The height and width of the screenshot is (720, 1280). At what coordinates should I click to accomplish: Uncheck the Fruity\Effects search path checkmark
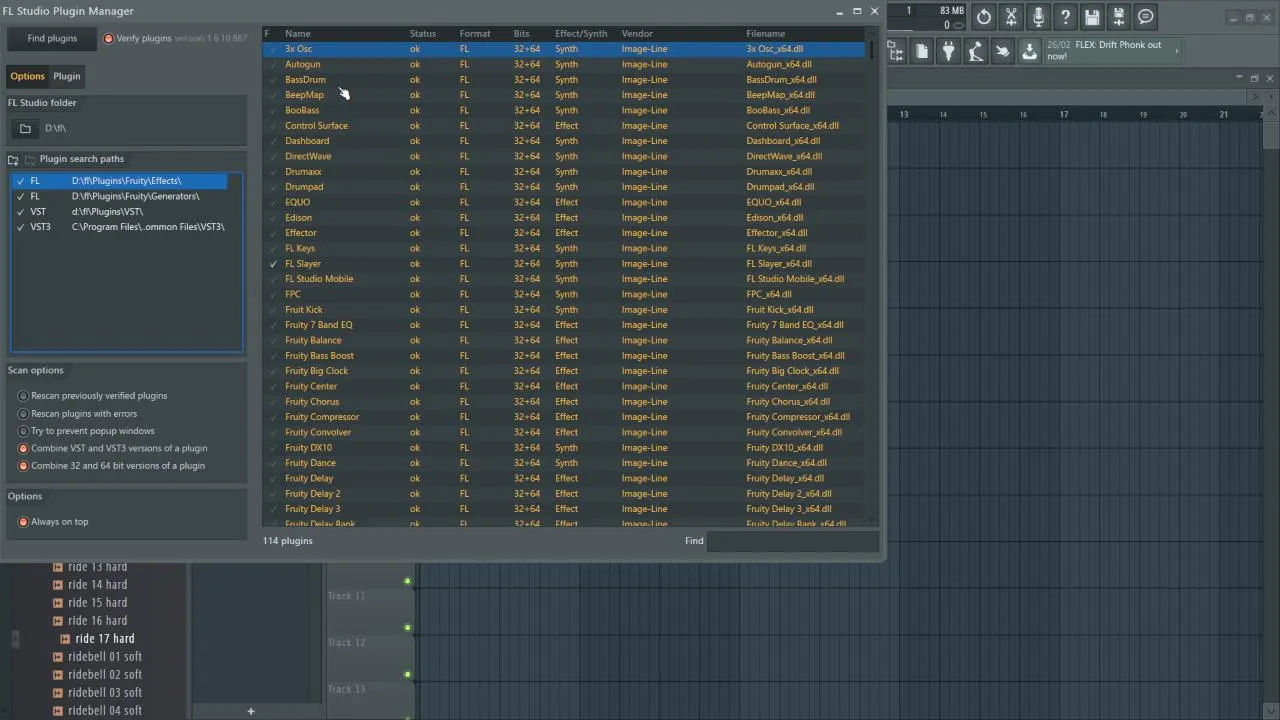coord(20,181)
